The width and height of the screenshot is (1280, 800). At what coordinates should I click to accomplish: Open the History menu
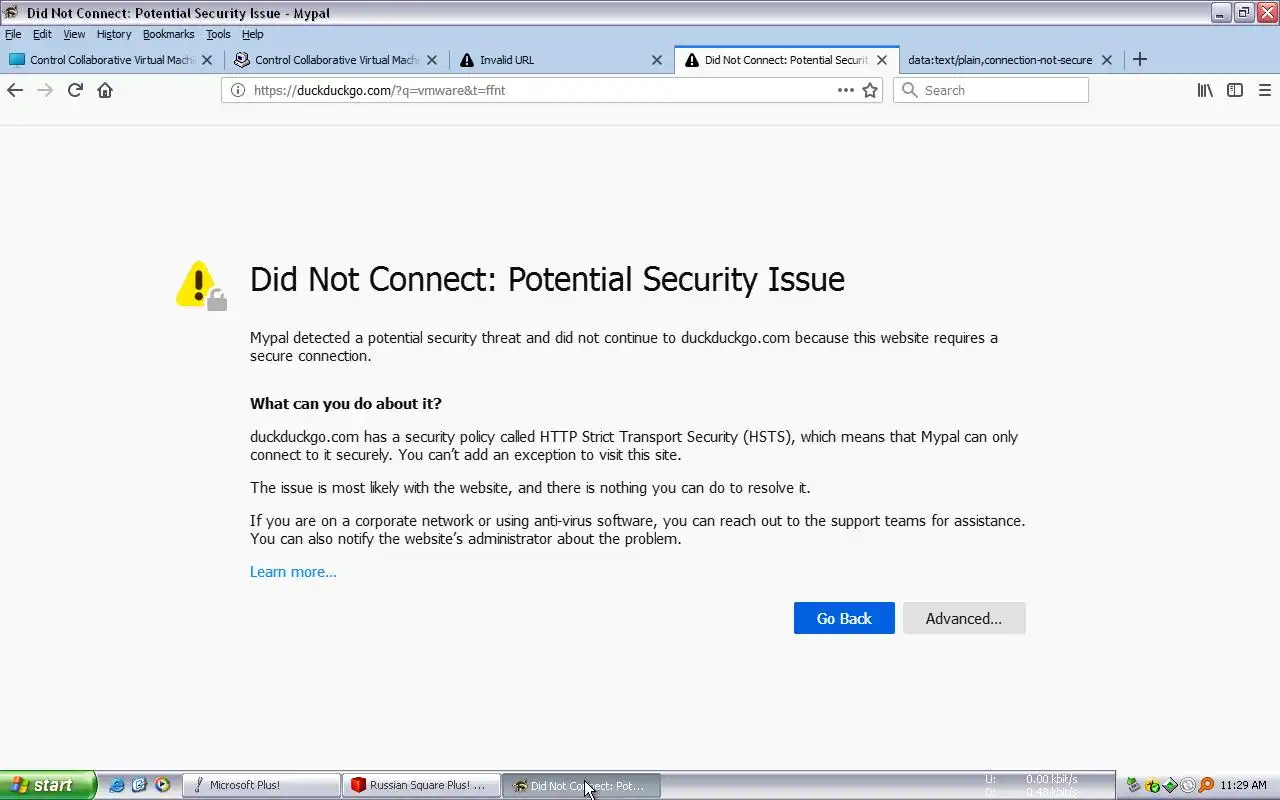tap(114, 34)
